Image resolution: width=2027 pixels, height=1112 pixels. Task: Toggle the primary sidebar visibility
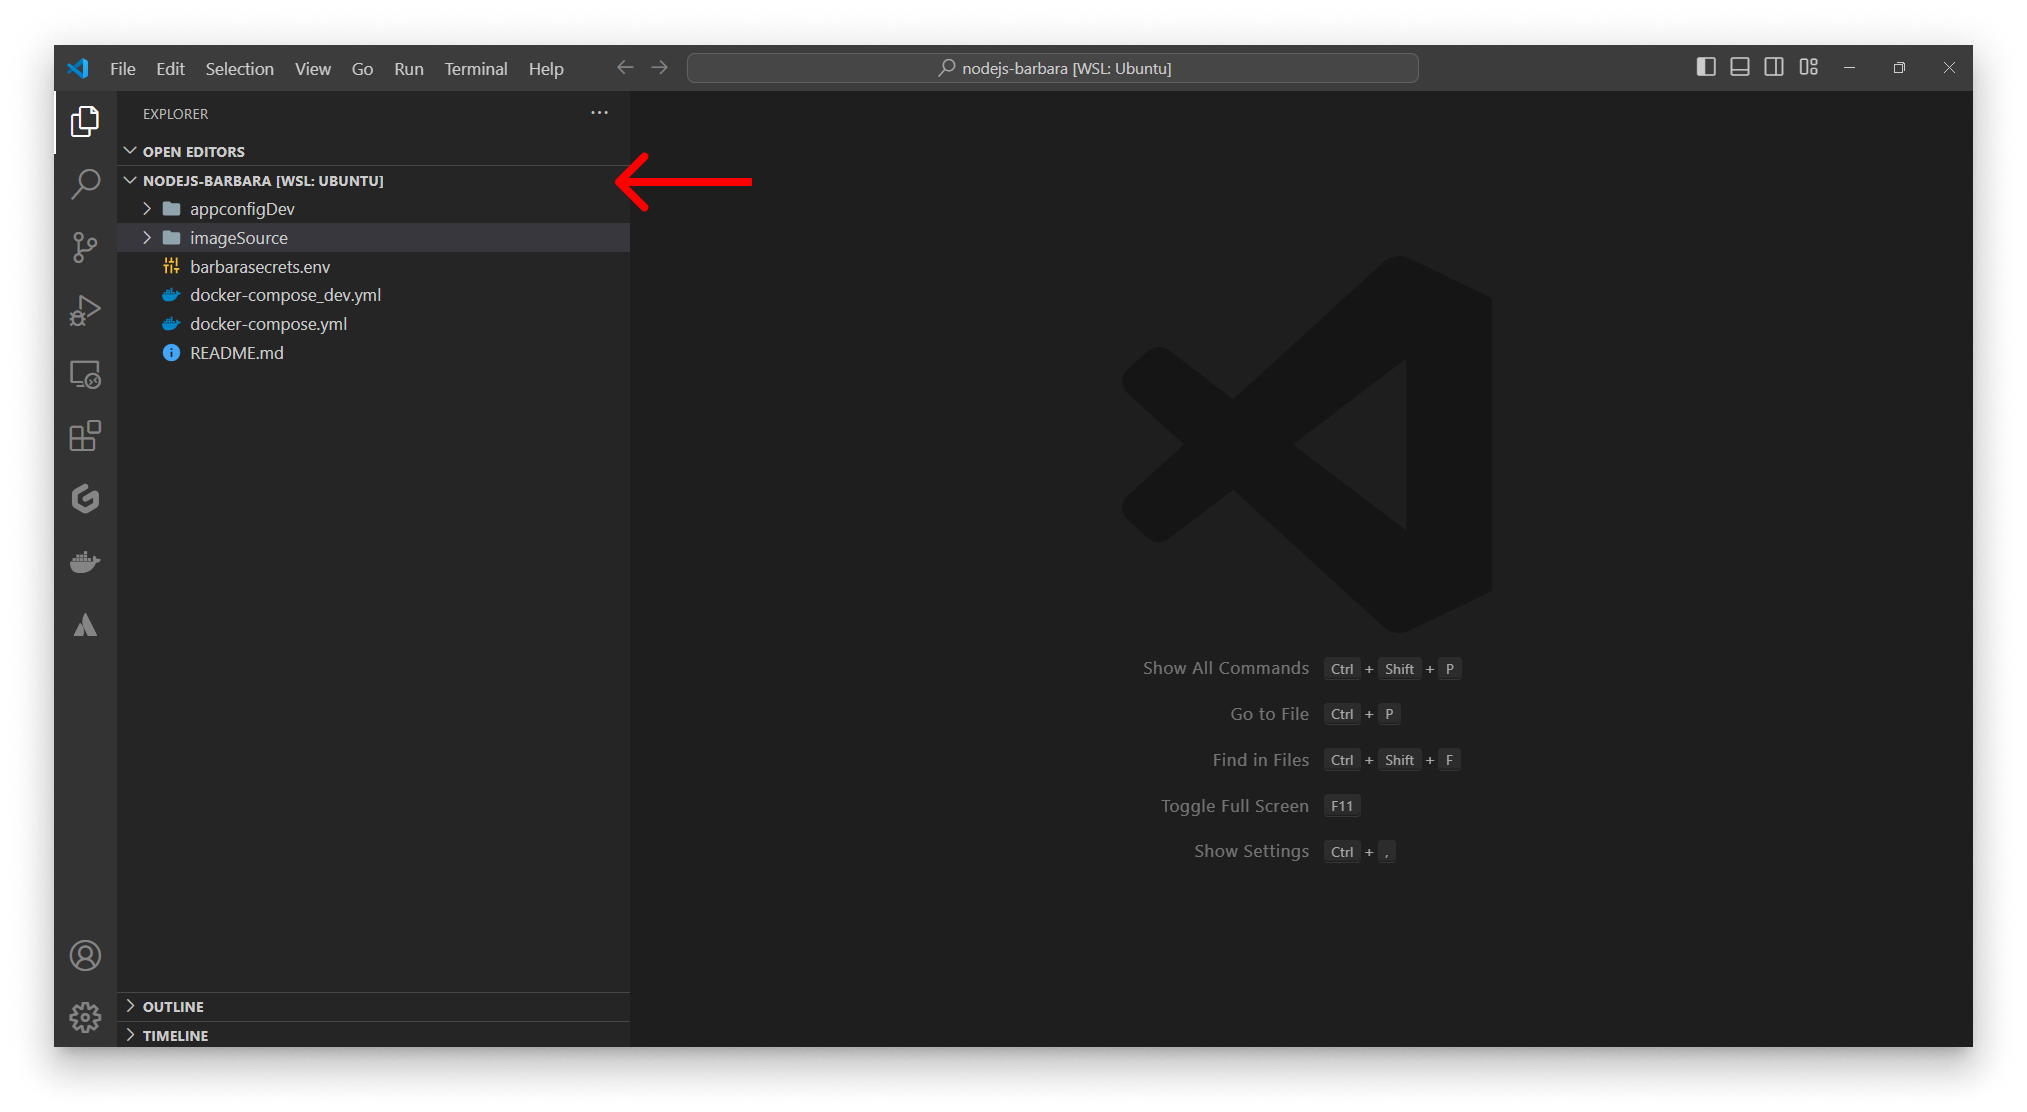1705,67
